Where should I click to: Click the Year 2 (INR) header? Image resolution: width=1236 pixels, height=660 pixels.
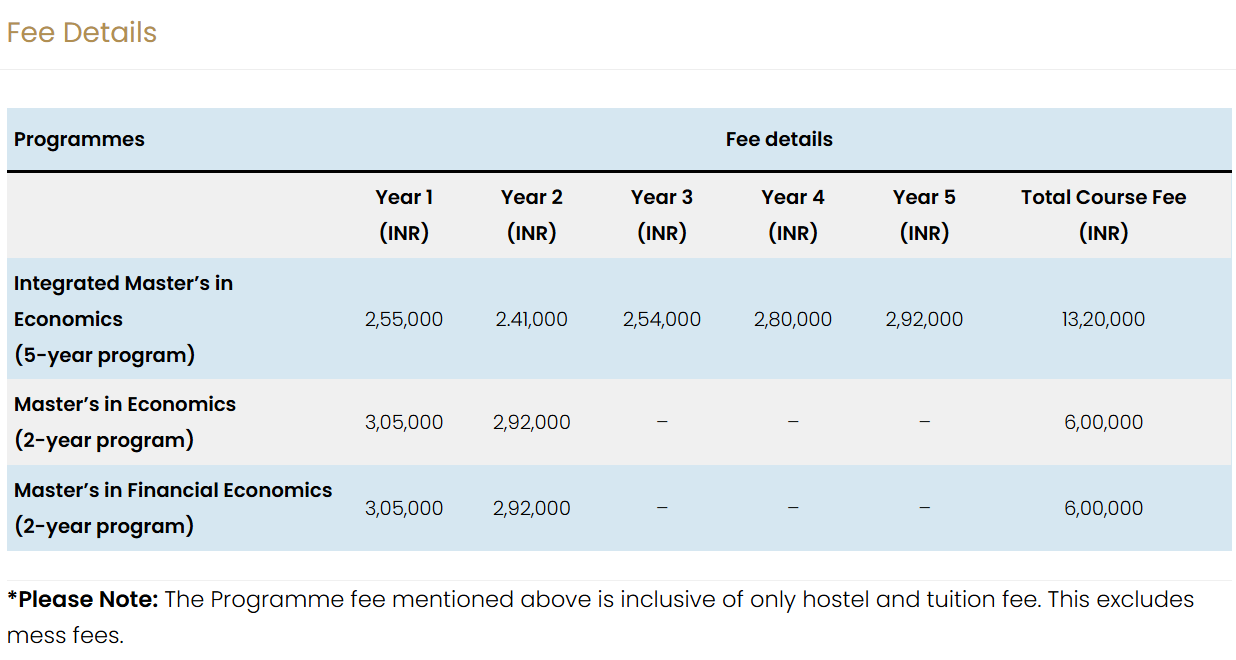click(531, 215)
